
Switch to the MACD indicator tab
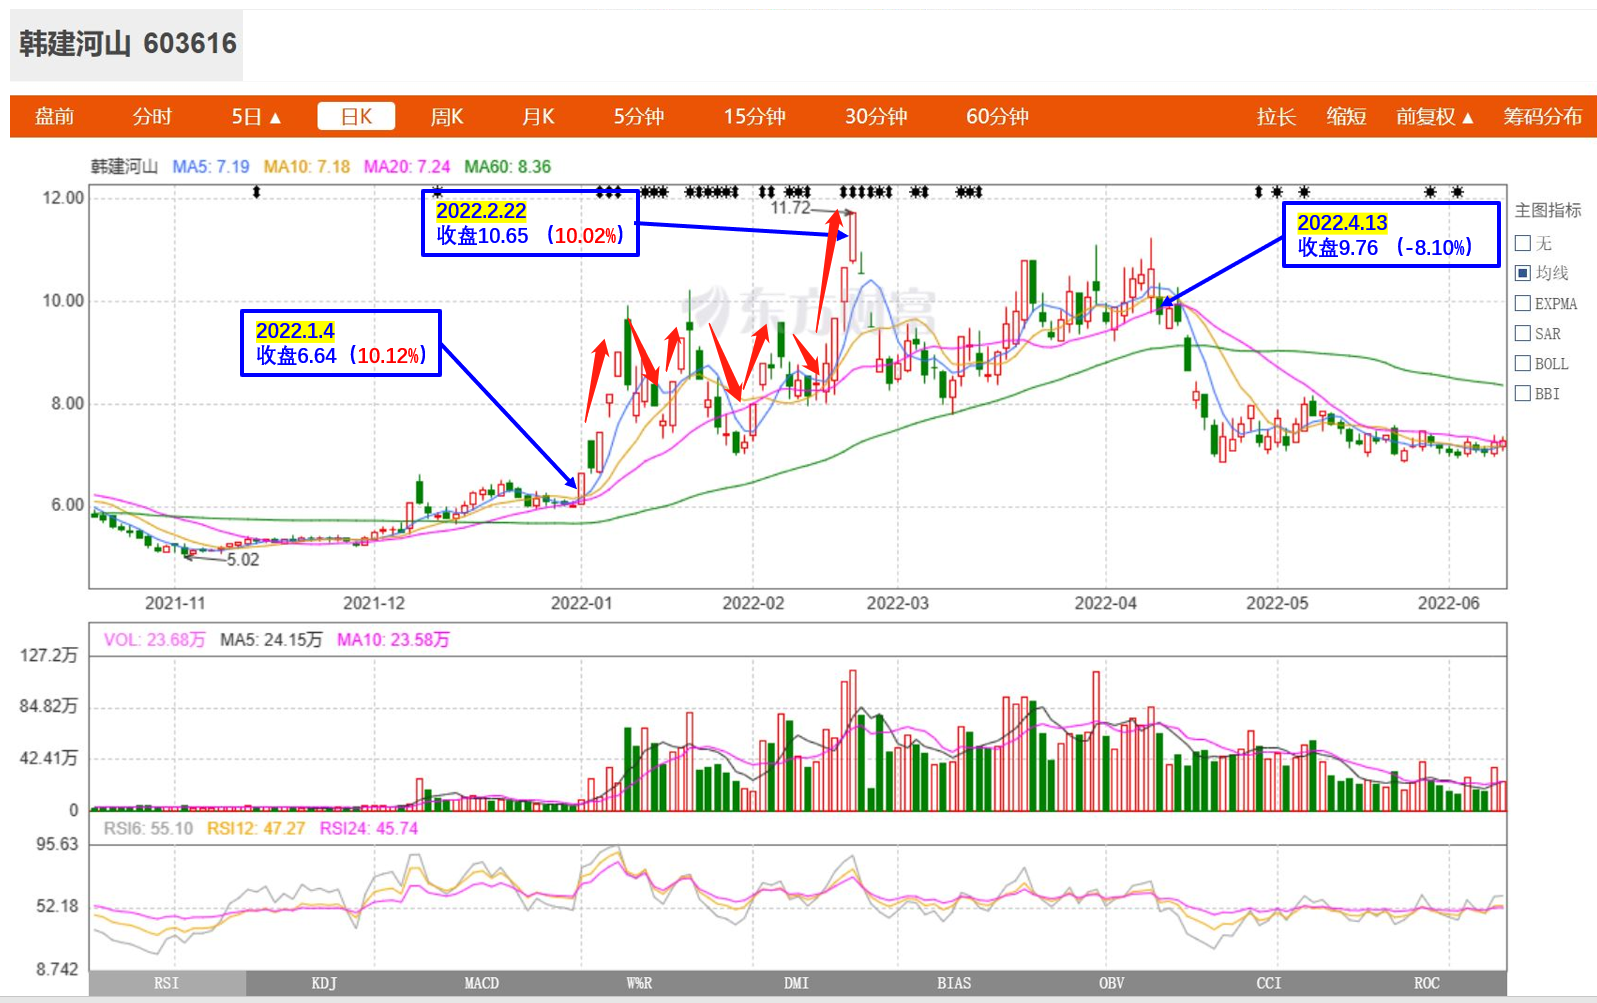point(482,983)
